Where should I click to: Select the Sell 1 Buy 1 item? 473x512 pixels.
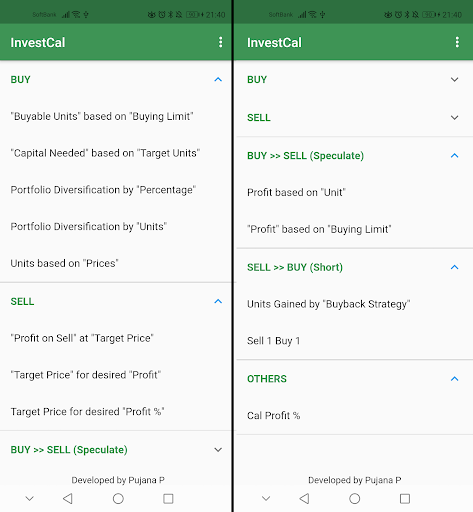pos(354,341)
